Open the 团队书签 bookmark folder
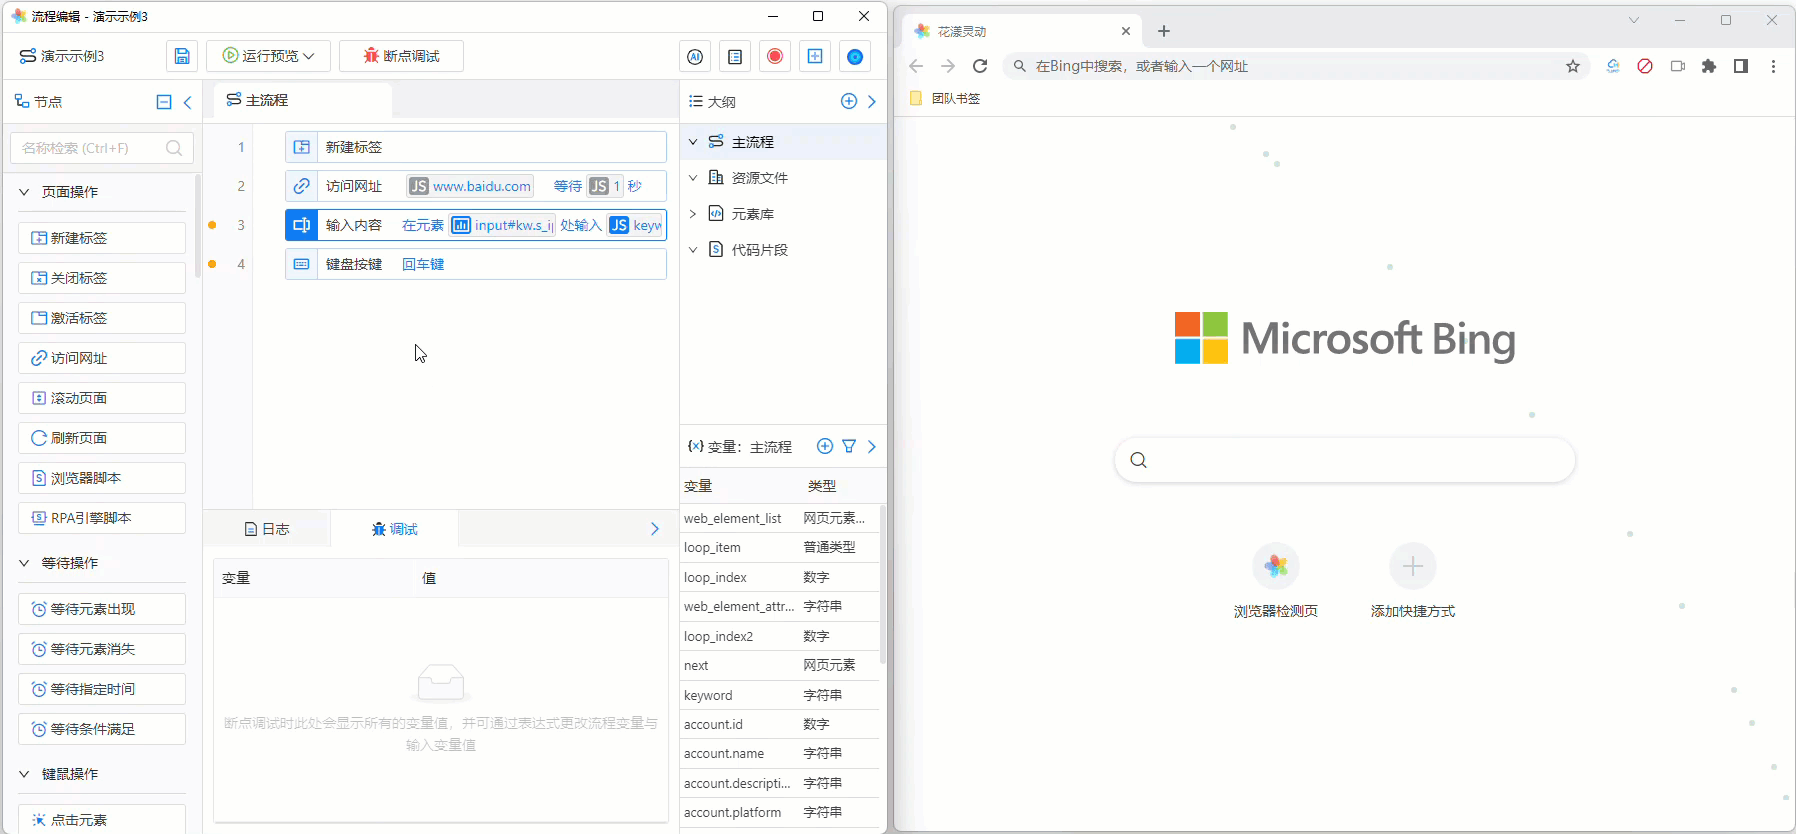The height and width of the screenshot is (834, 1796). point(945,98)
